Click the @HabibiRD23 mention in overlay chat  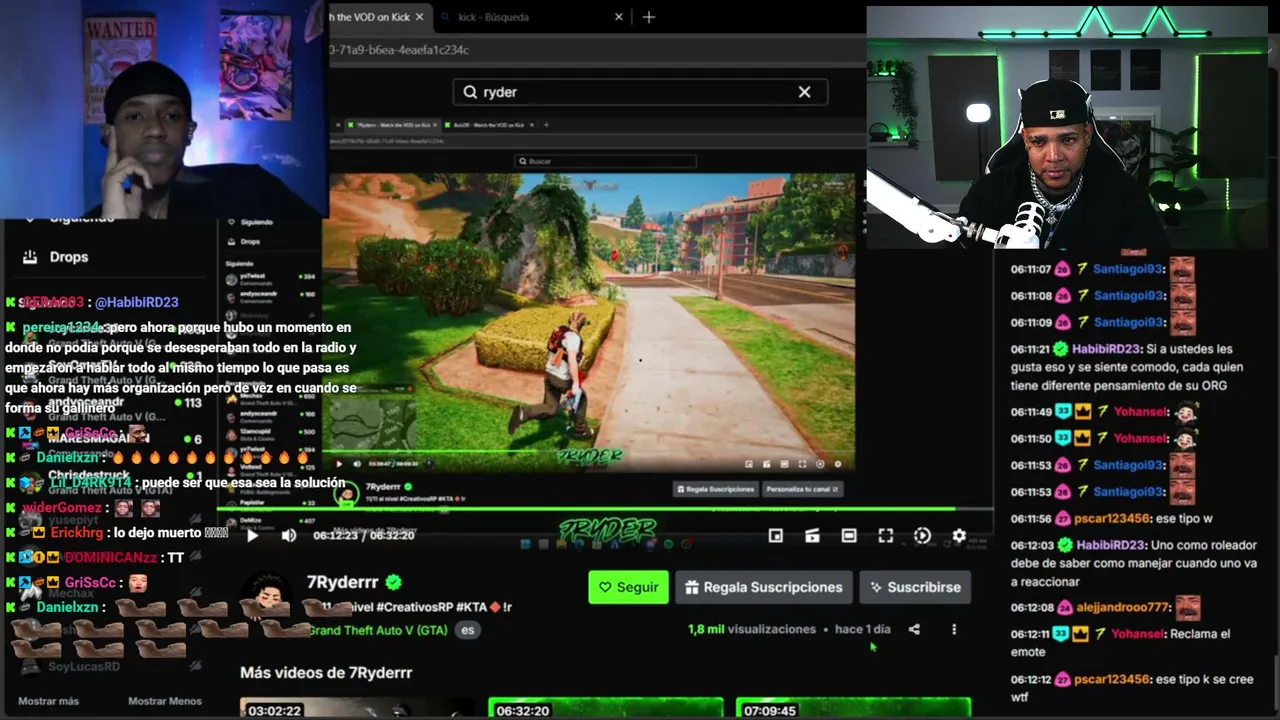pos(137,302)
